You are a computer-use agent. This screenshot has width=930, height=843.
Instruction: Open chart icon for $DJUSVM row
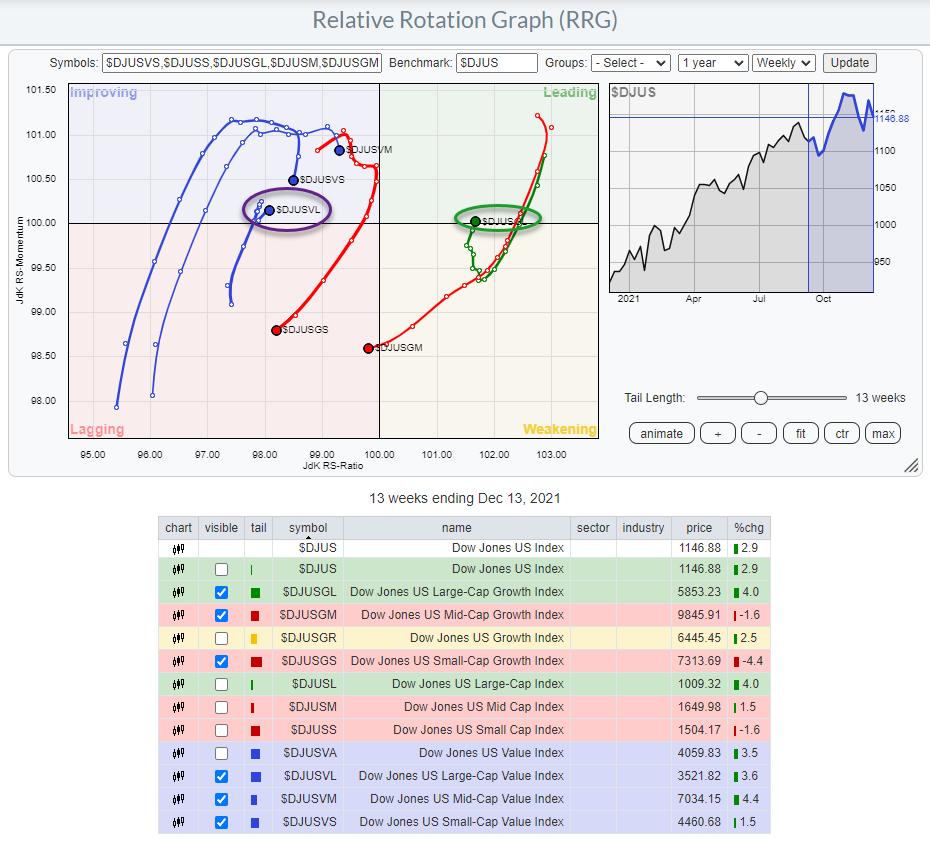[178, 799]
